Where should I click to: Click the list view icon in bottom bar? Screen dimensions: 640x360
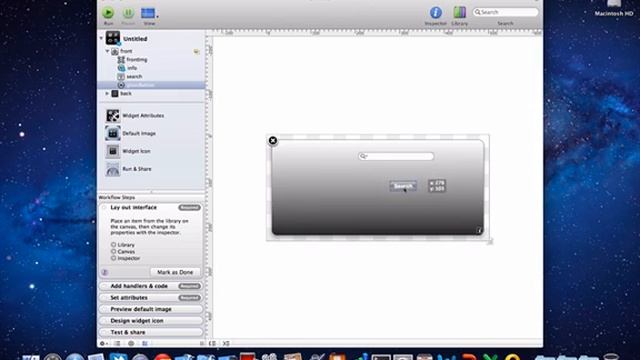(117, 344)
